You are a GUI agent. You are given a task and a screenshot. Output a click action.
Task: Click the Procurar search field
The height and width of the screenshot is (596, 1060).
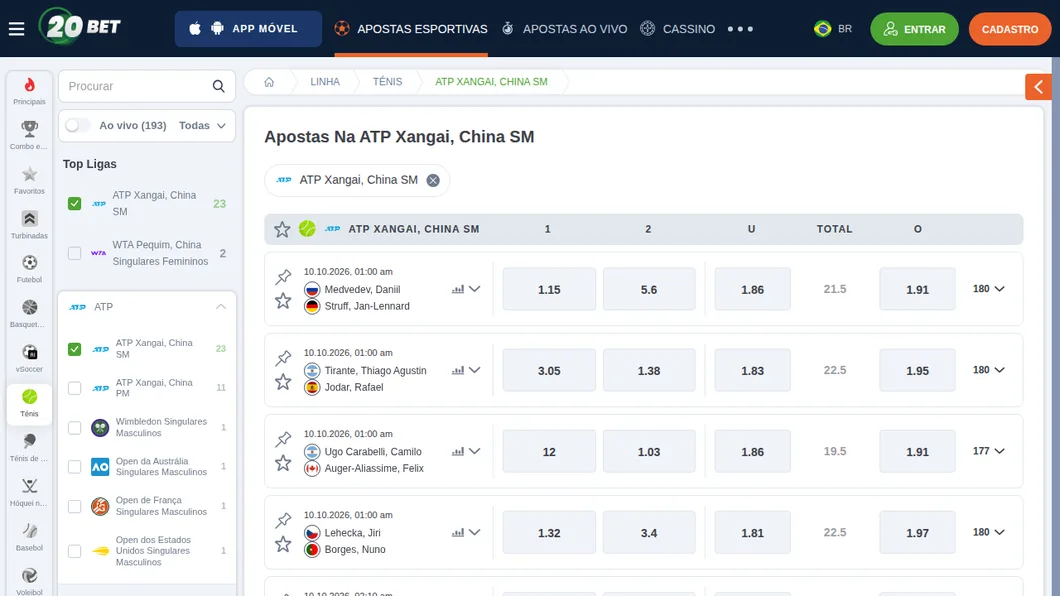(147, 86)
